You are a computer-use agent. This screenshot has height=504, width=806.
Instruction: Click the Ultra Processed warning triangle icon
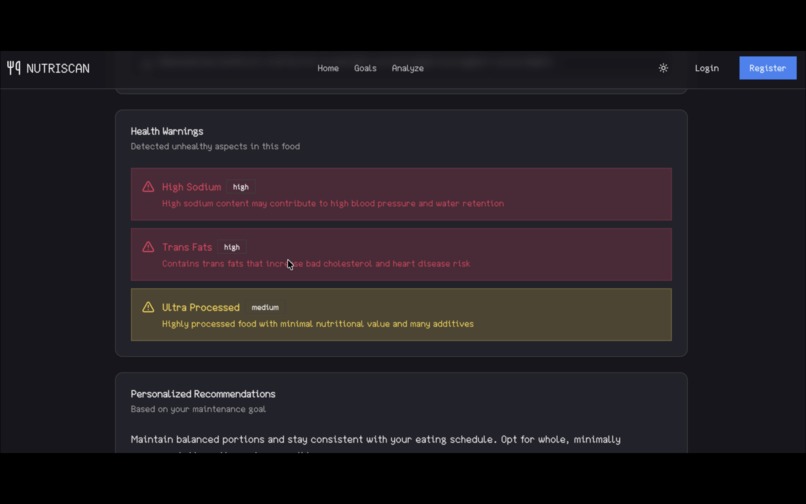pos(148,307)
